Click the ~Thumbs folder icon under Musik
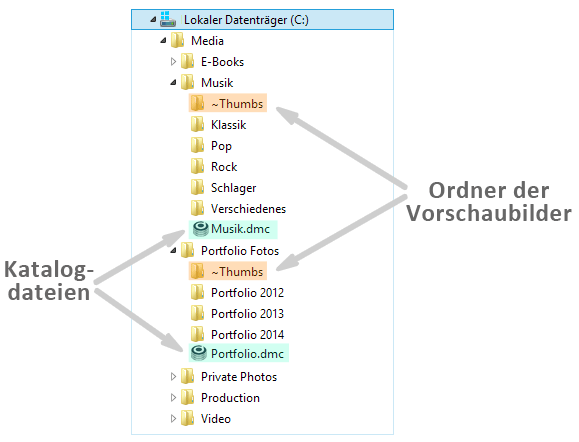Viewport: 579px width, 442px height. click(197, 103)
